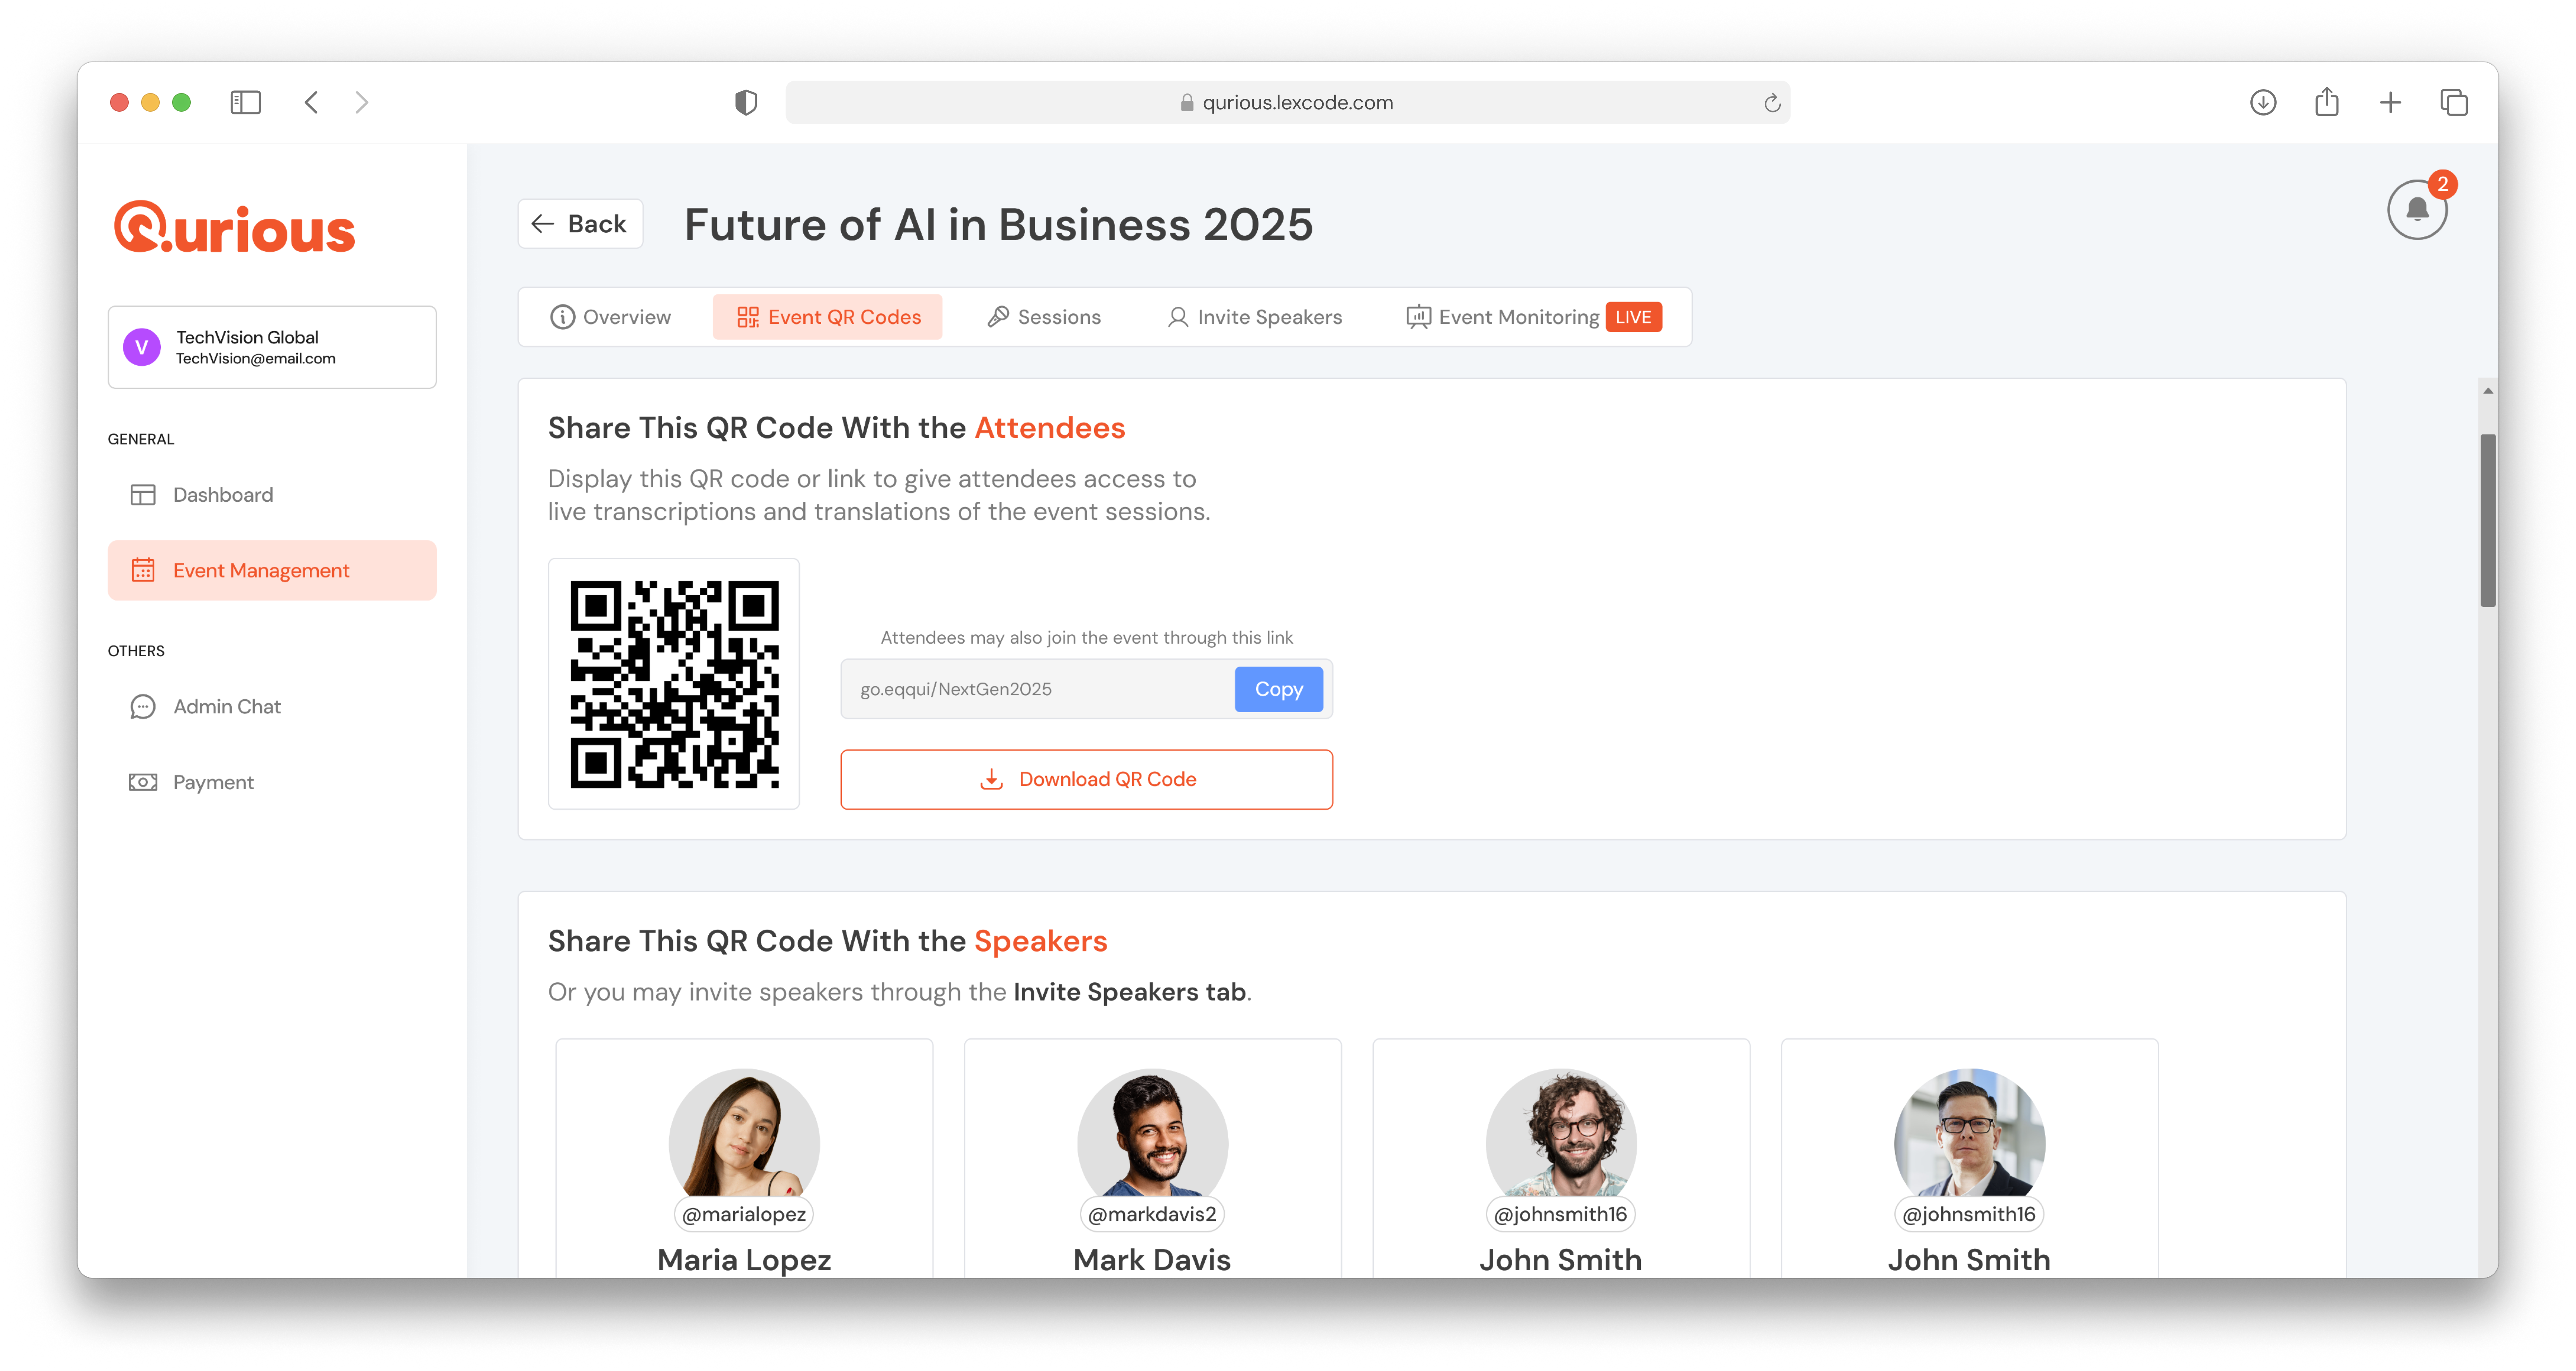Click the @marialopez handle

pyautogui.click(x=744, y=1214)
